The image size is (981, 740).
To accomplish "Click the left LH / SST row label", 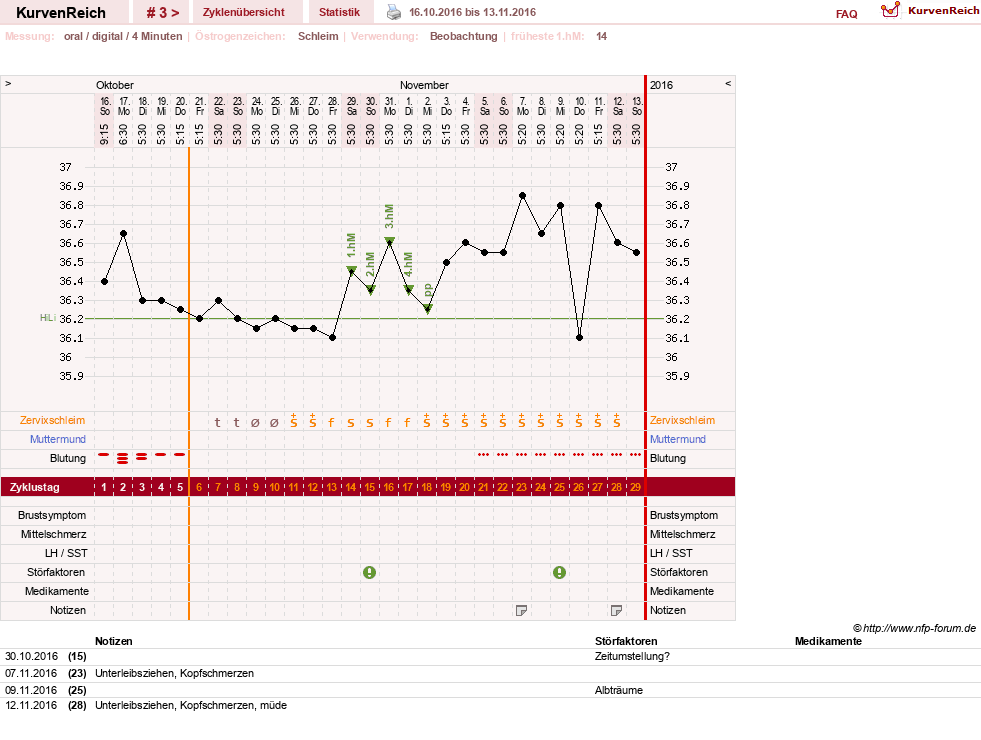I will click(66, 553).
